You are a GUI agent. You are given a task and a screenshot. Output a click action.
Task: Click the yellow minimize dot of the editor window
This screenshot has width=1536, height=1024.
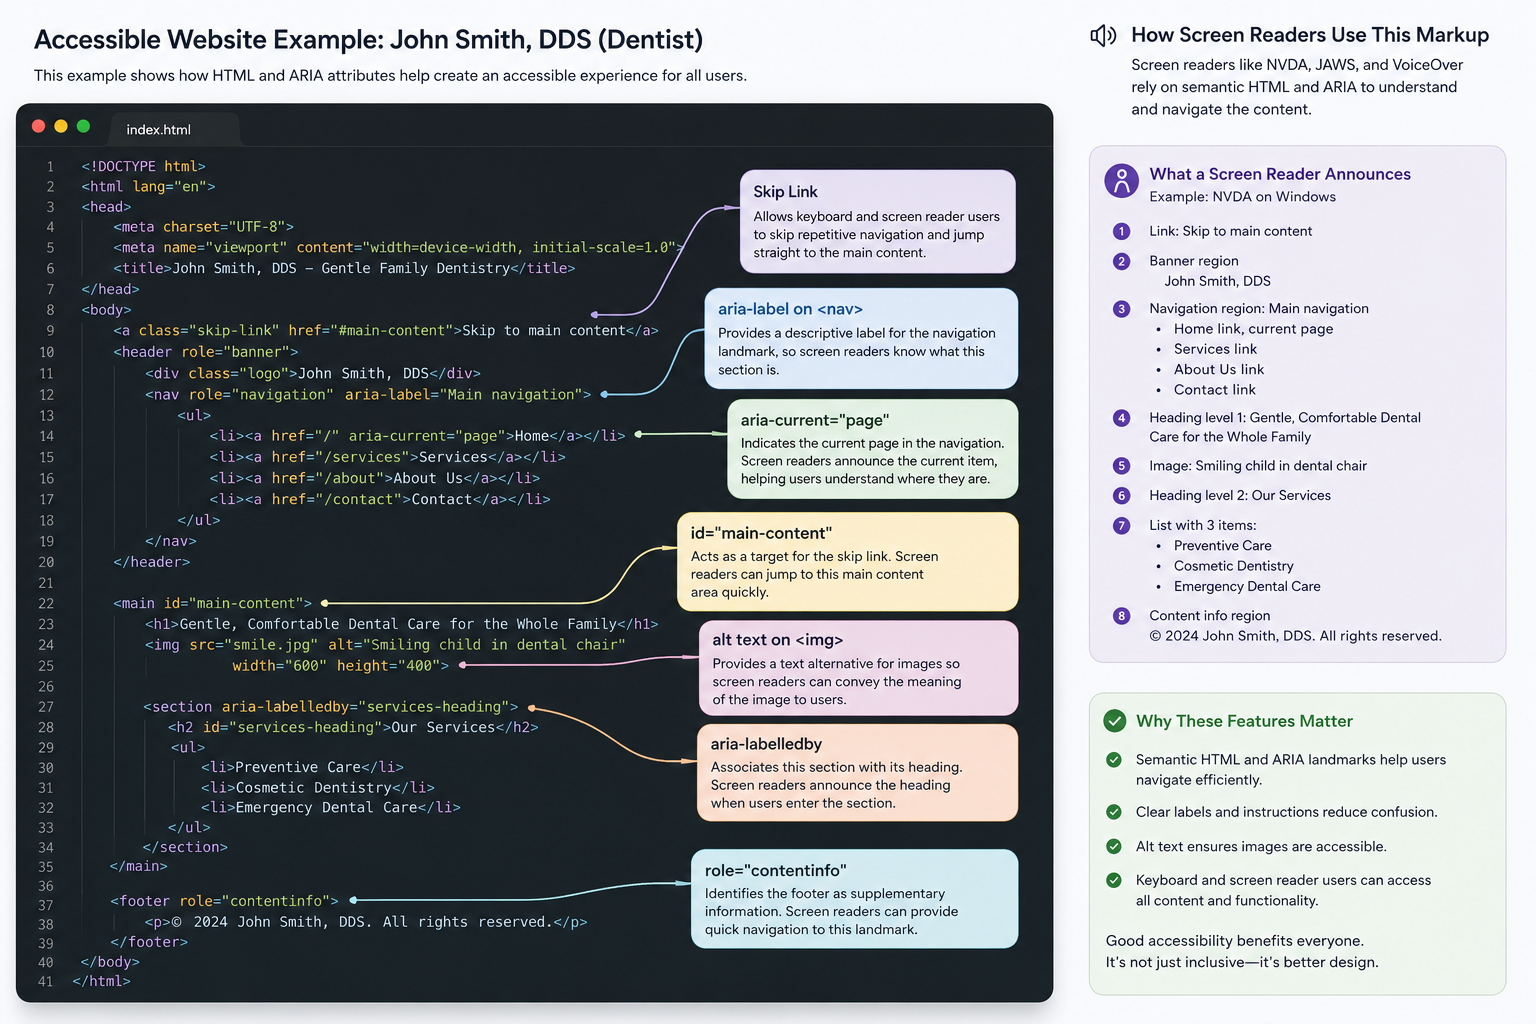(61, 126)
